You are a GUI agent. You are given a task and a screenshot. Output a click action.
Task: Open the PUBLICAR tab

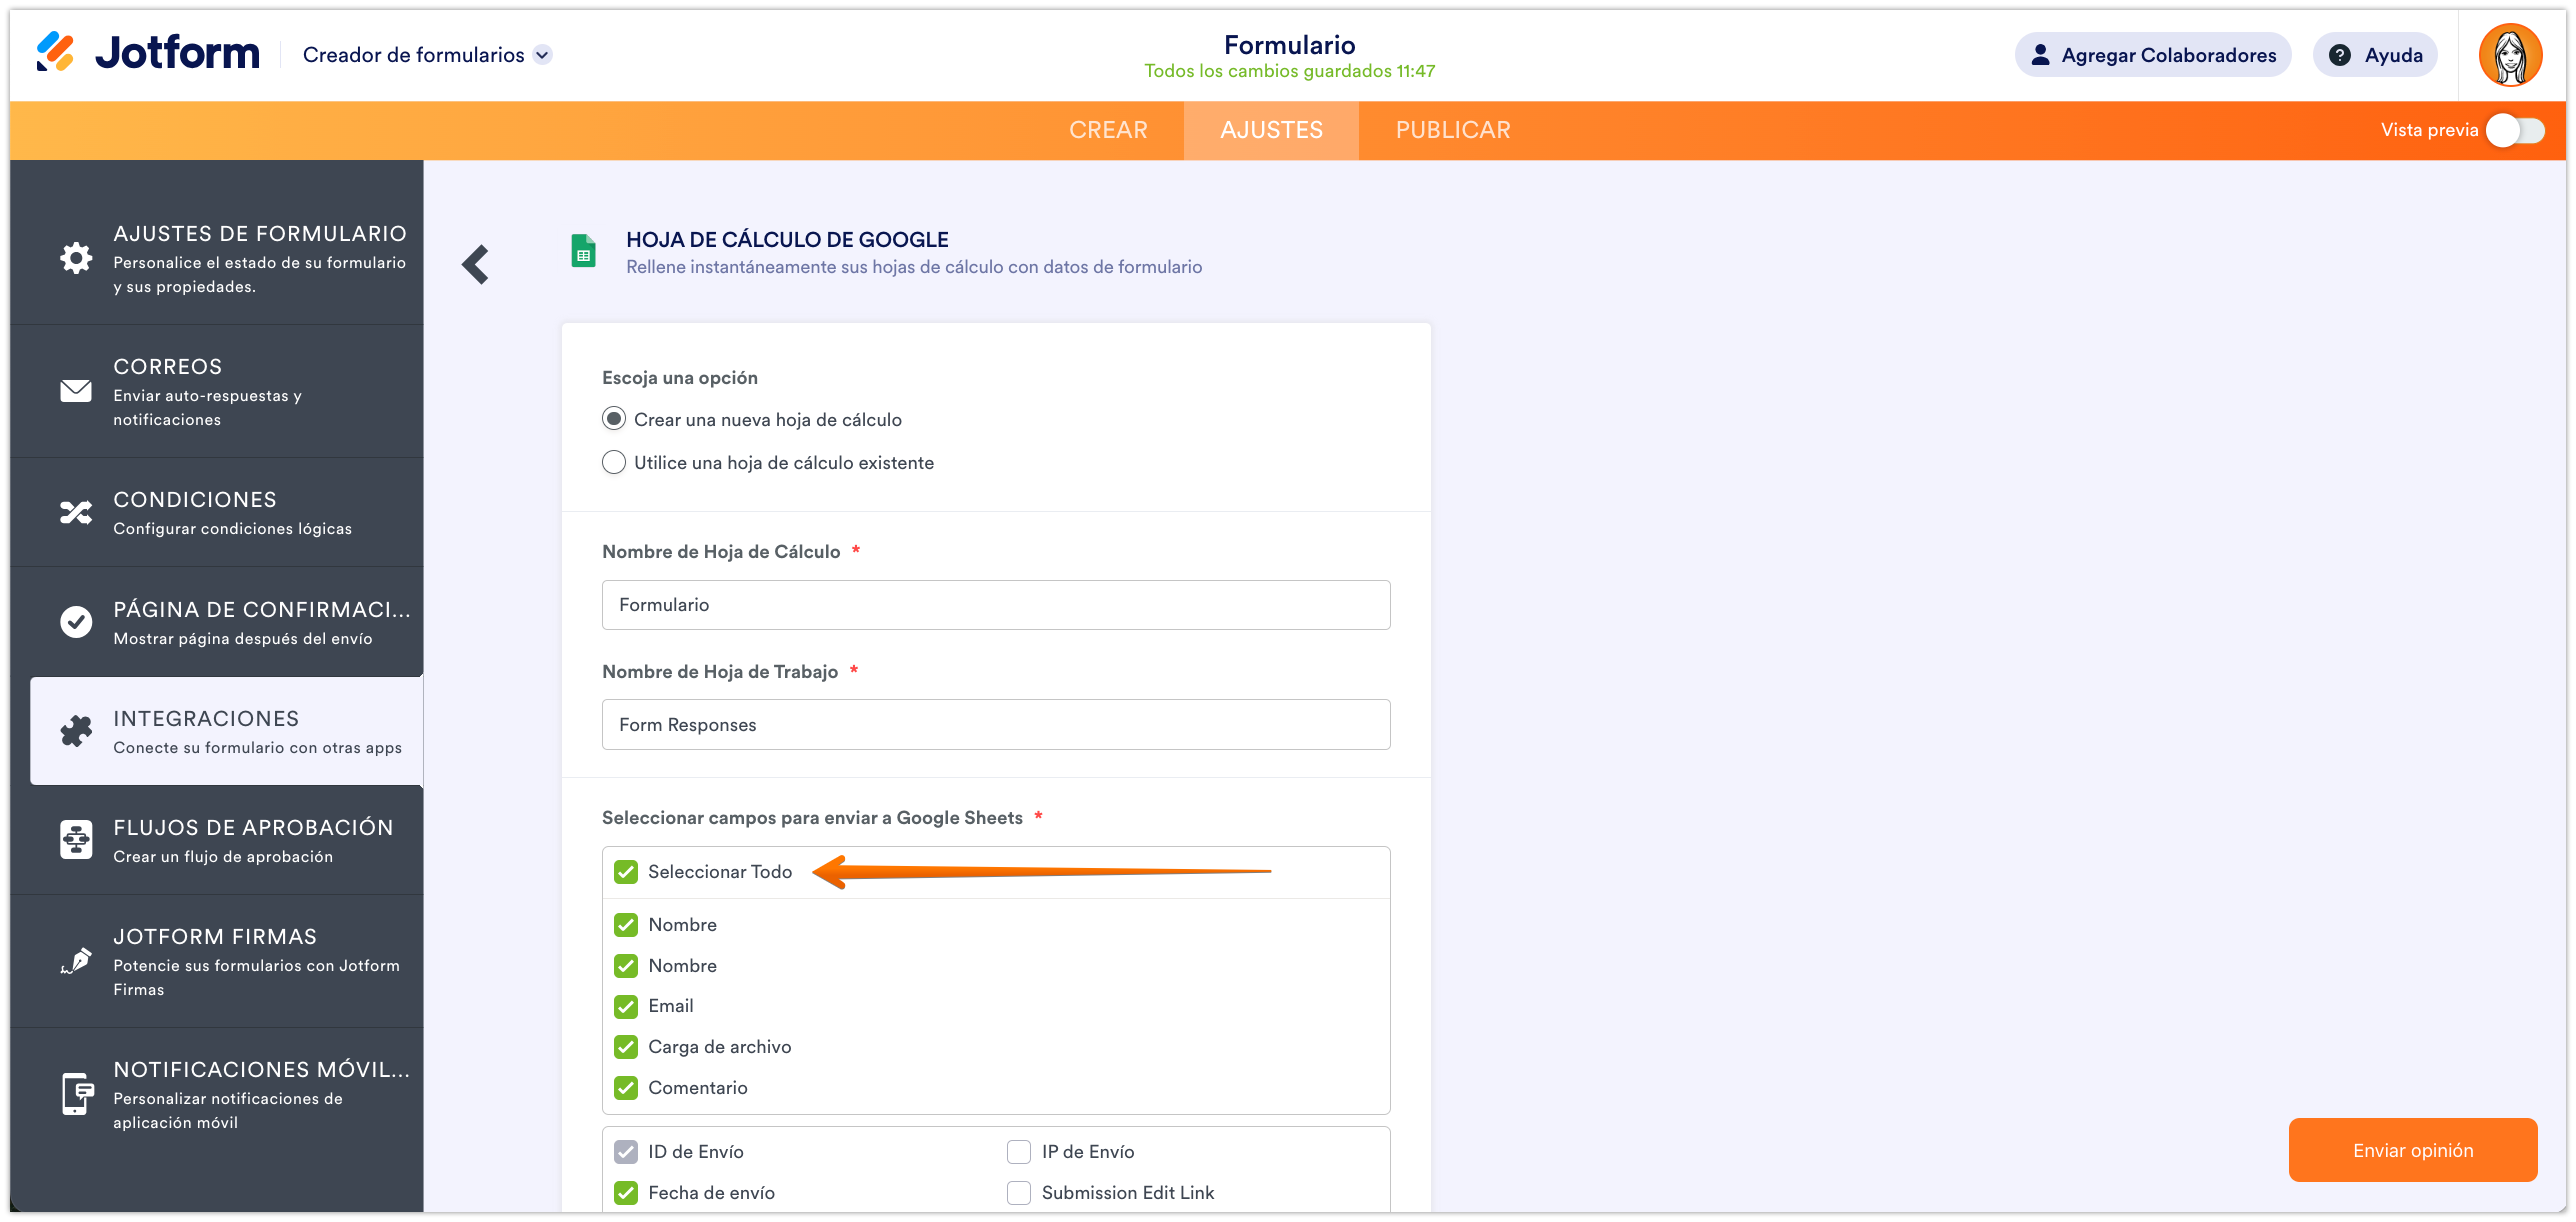(1452, 130)
